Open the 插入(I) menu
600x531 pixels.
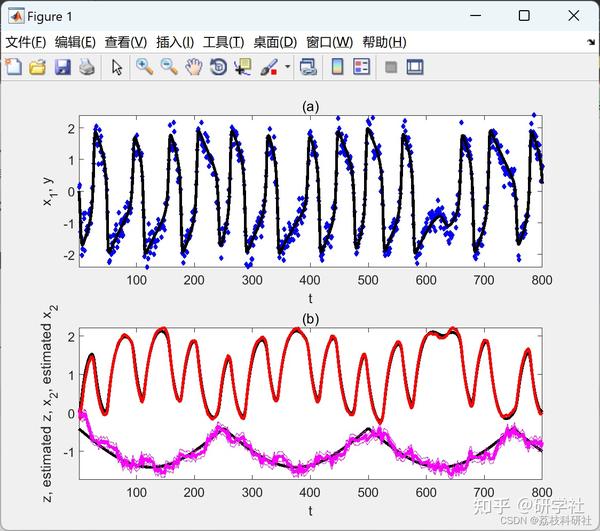click(175, 42)
